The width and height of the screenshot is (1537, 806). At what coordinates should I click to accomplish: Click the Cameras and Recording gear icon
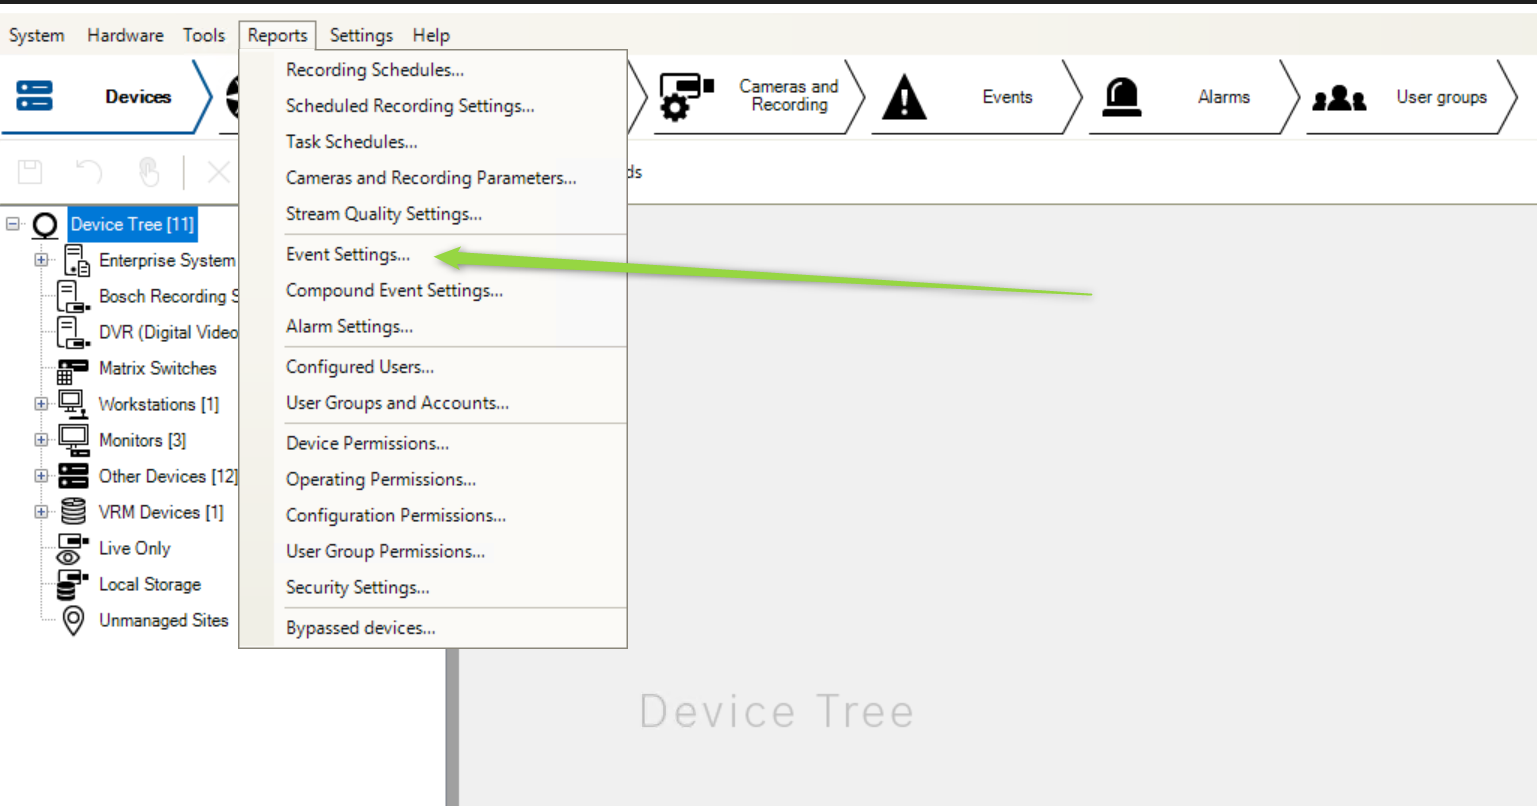(685, 97)
